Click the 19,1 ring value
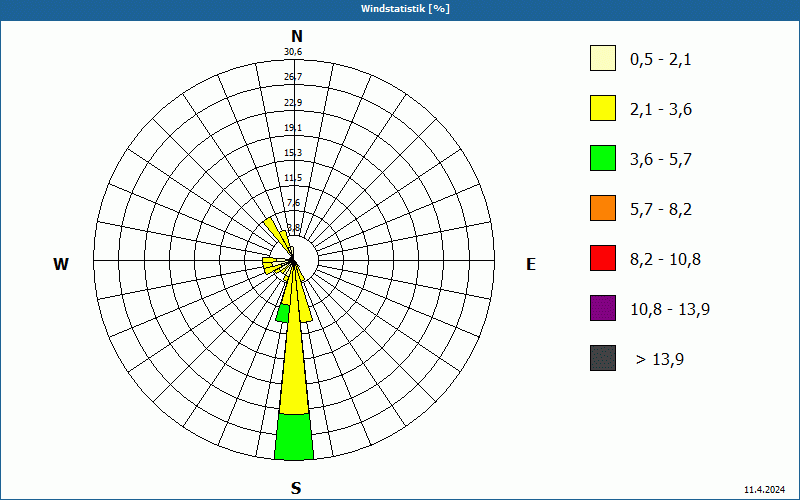 coord(293,128)
